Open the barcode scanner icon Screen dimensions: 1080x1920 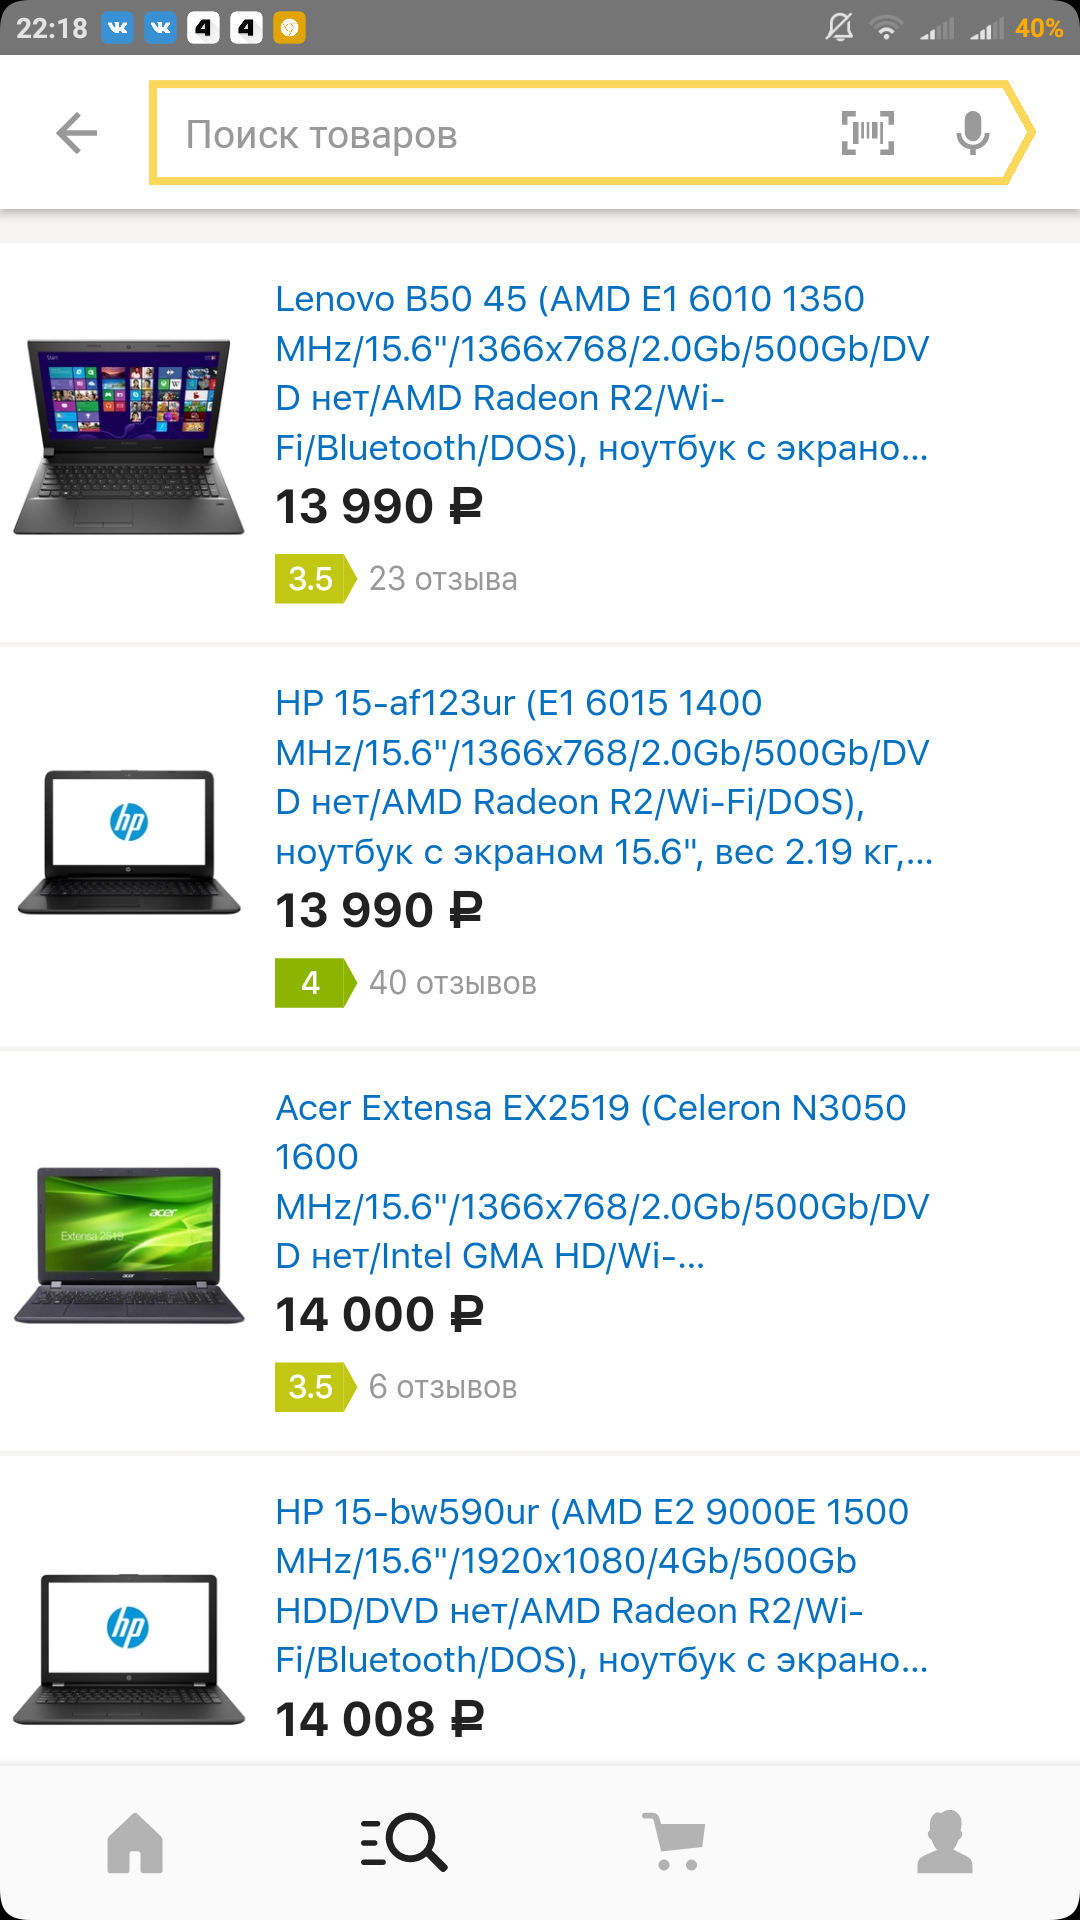point(867,133)
